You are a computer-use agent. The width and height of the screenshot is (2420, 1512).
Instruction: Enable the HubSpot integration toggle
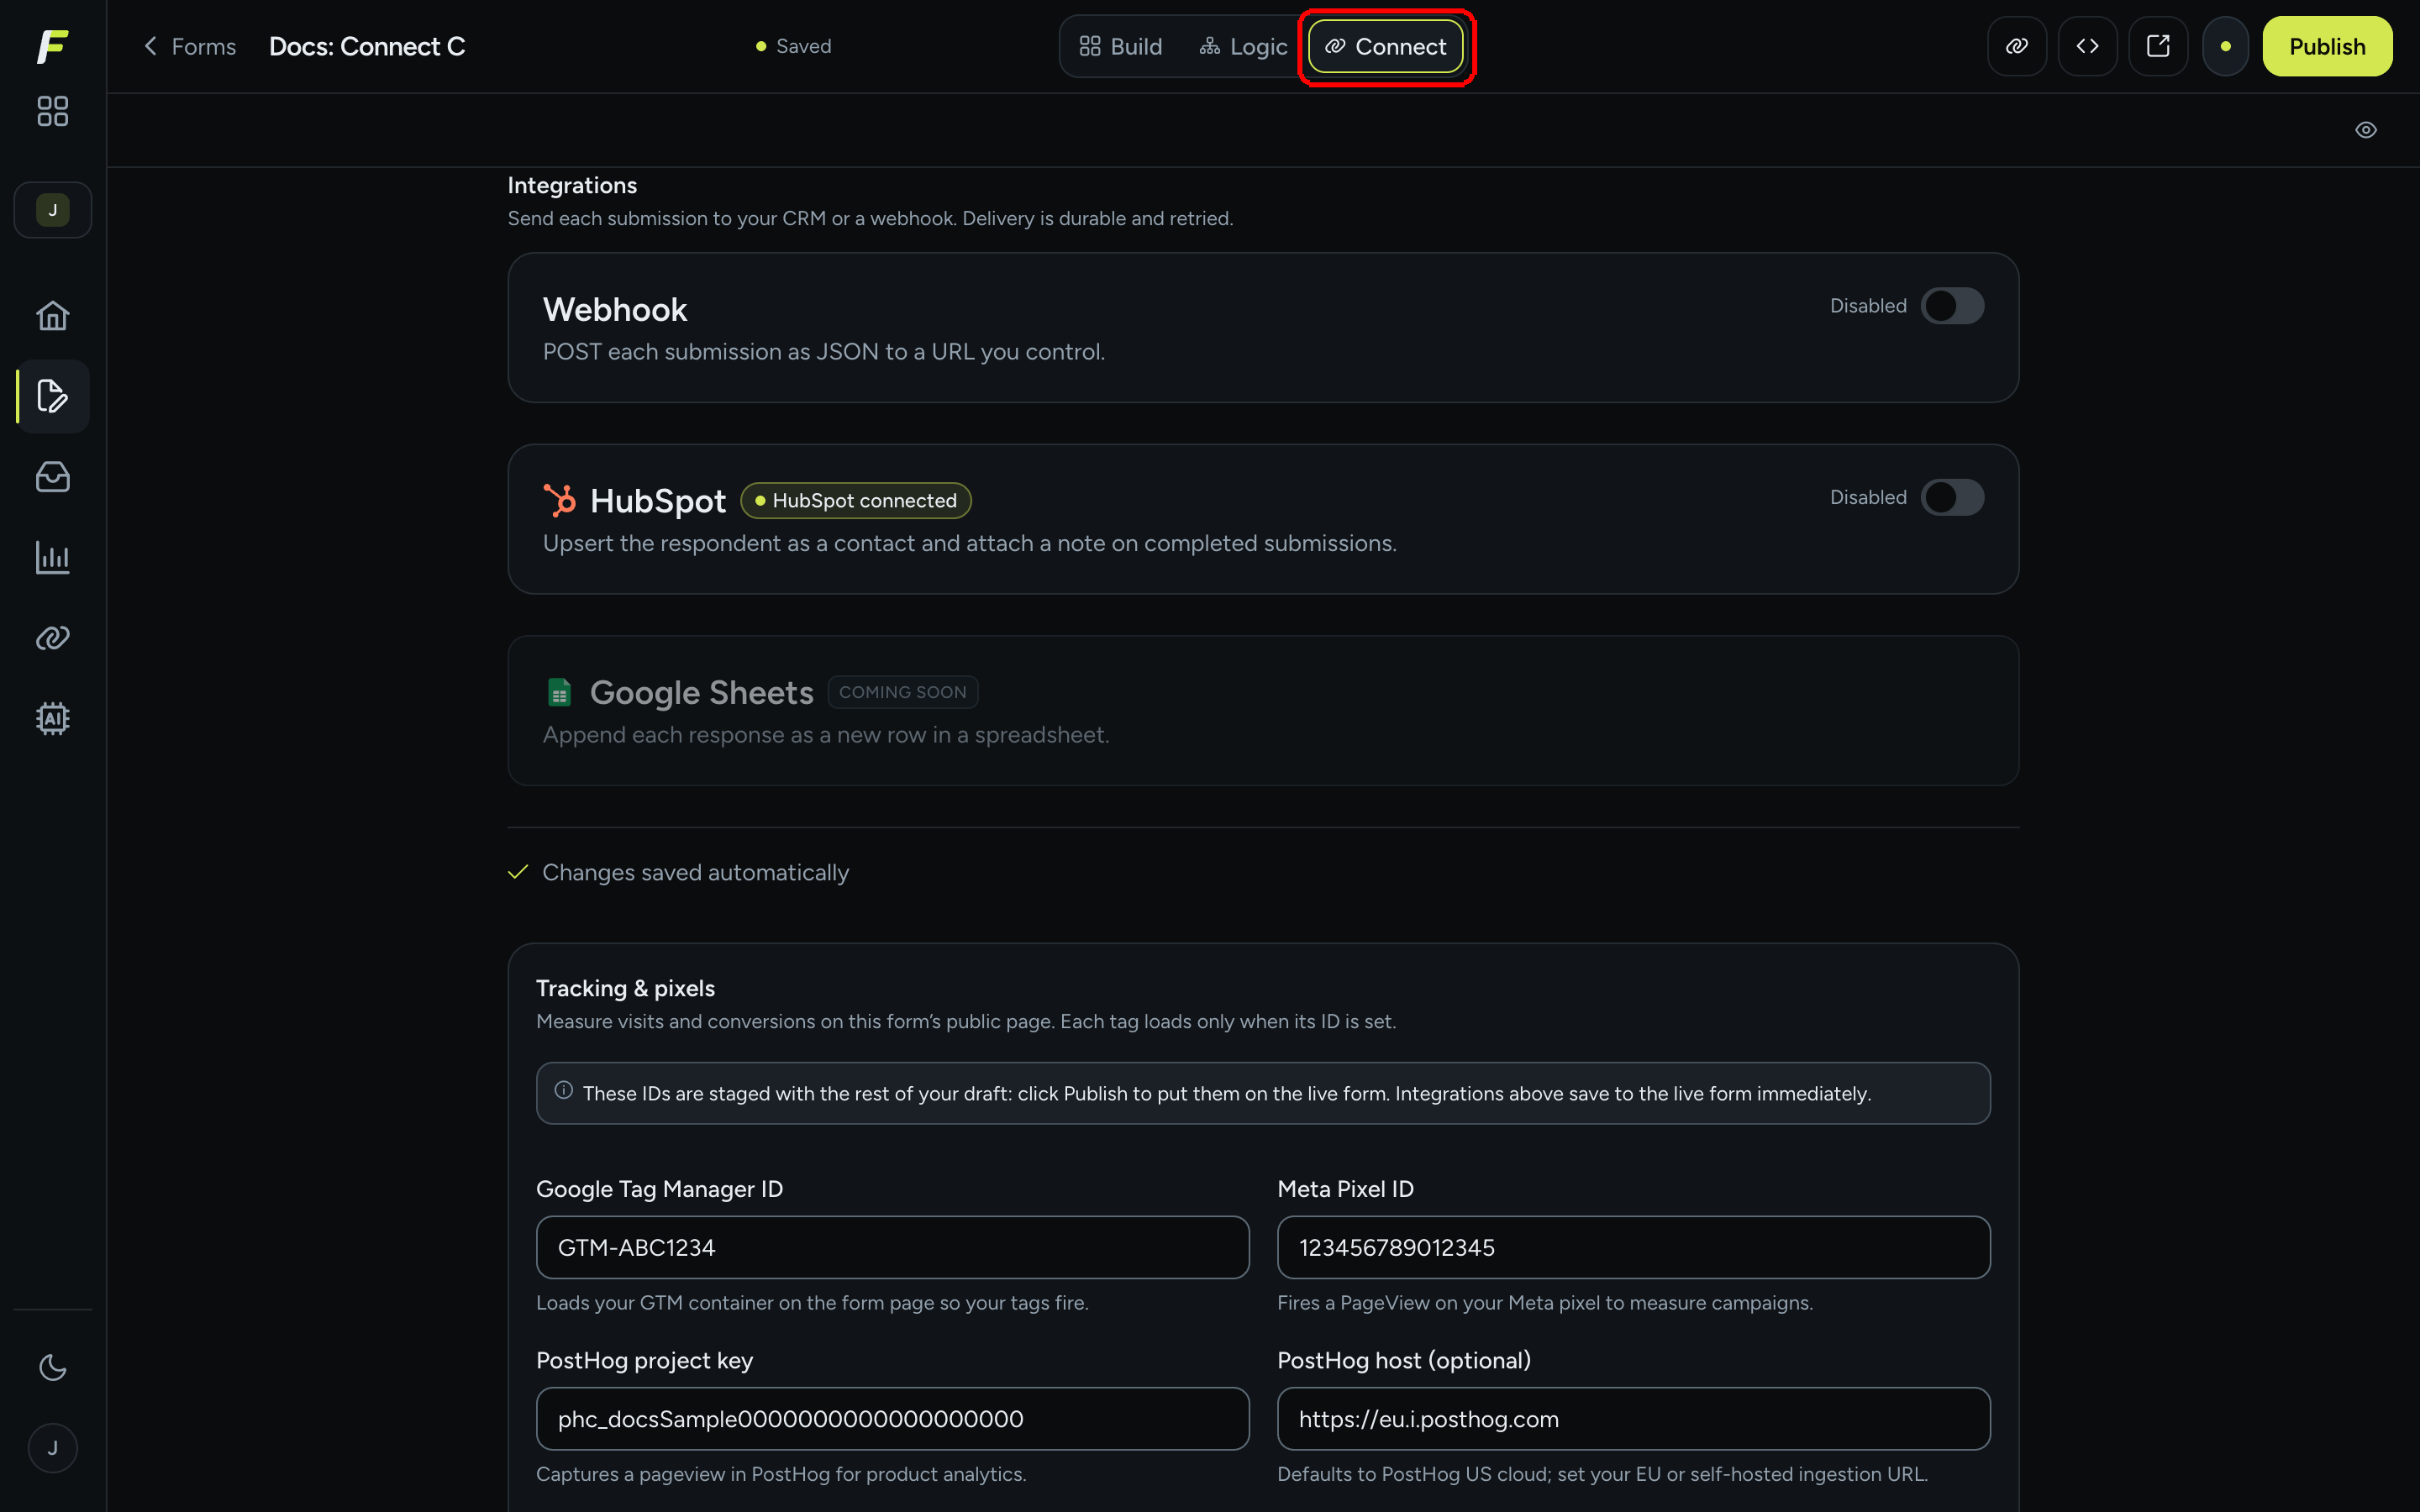[1952, 497]
